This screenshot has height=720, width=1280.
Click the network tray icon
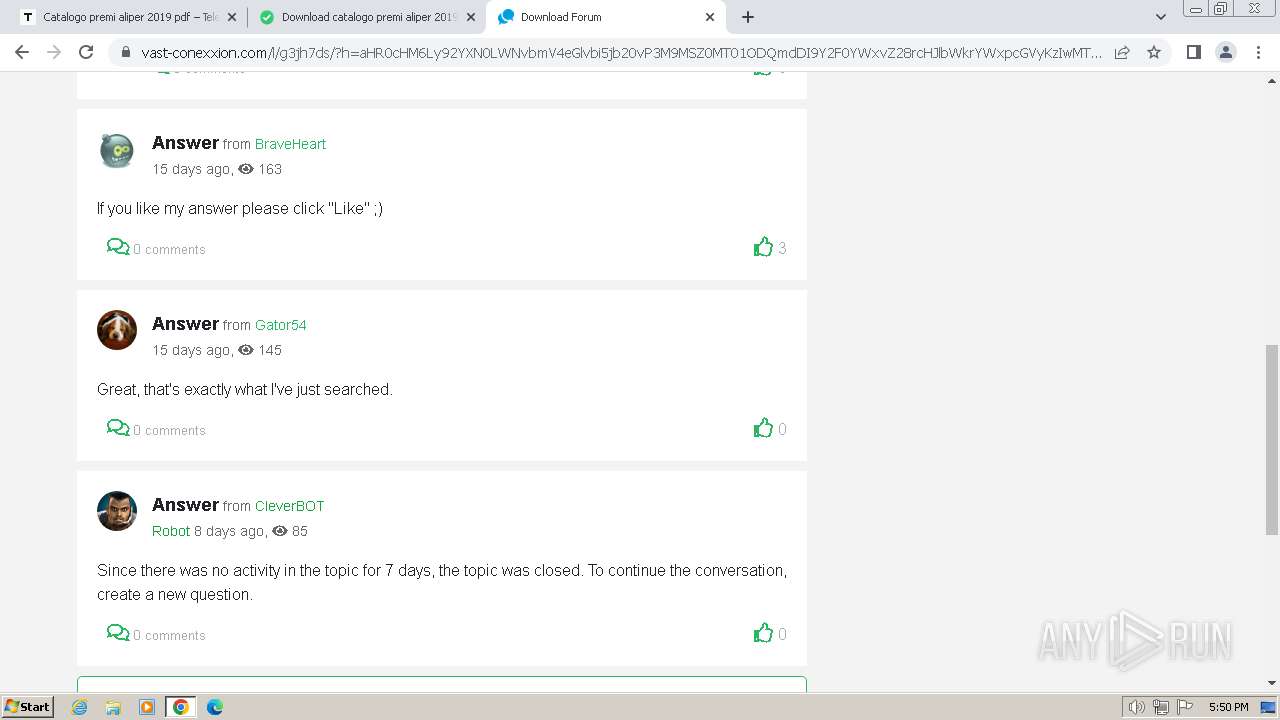pos(1161,707)
